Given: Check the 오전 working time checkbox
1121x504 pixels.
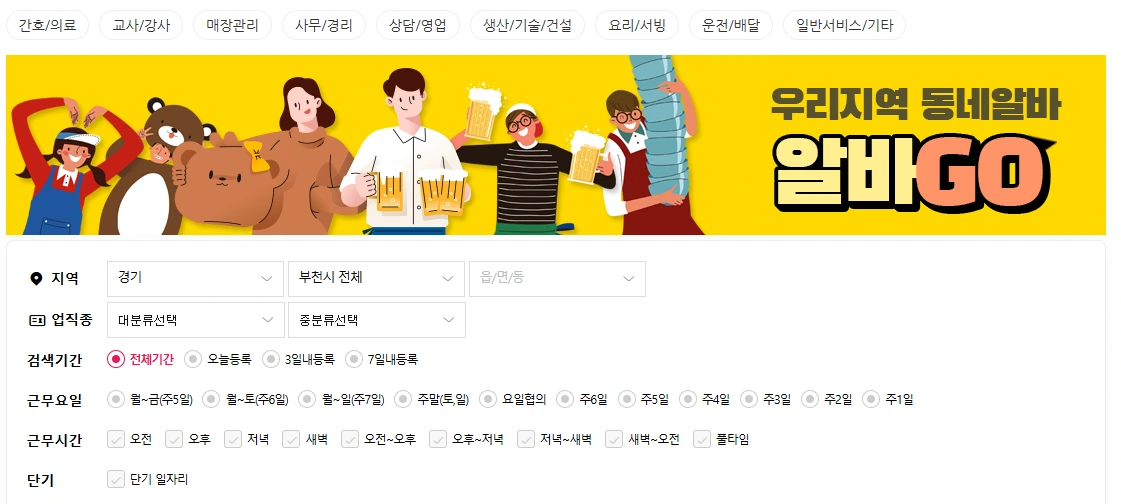Looking at the screenshot, I should [116, 439].
